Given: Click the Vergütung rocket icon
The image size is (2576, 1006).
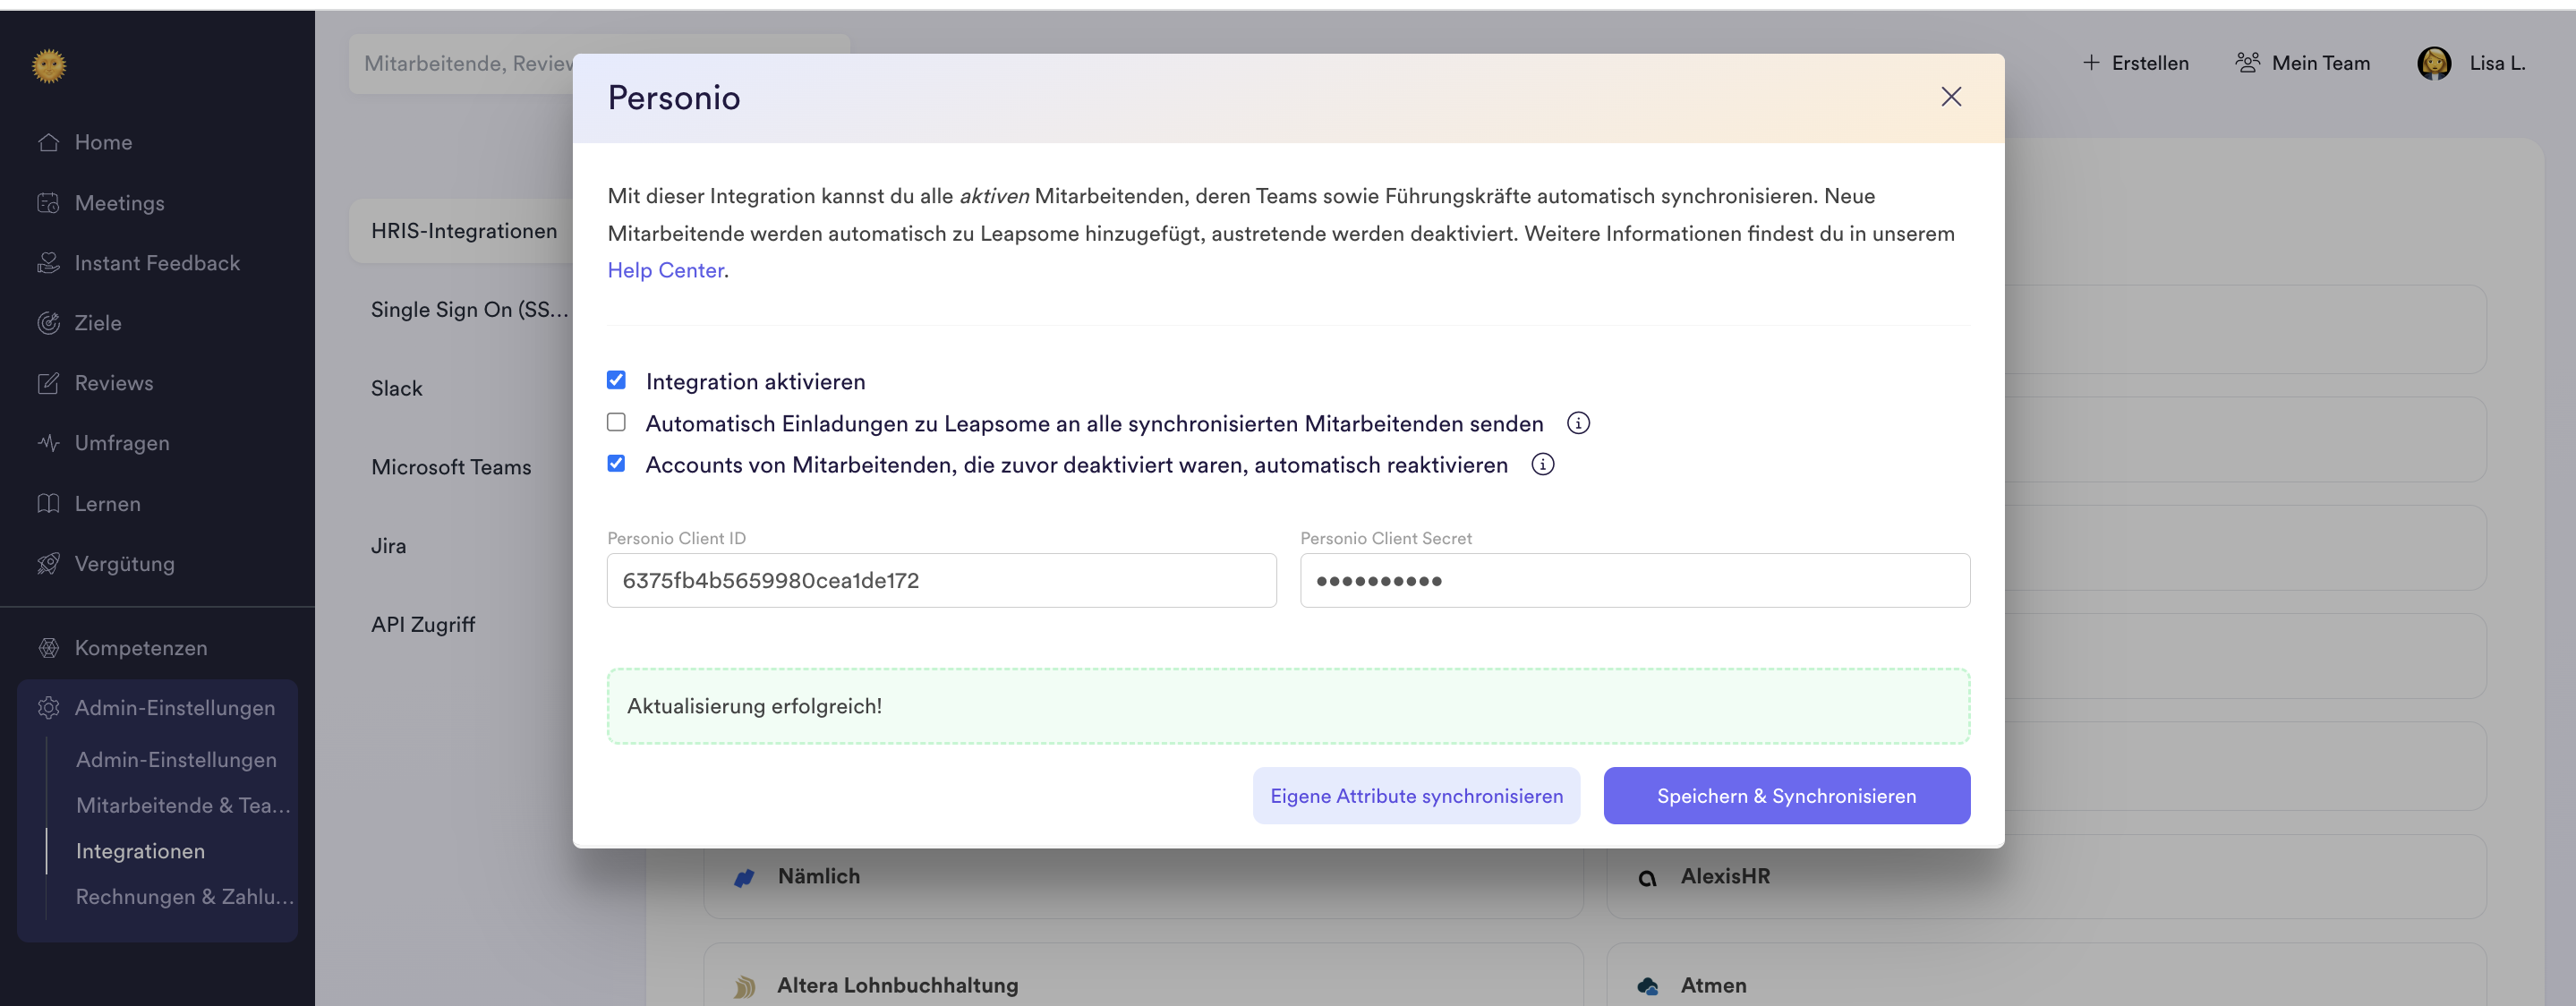Looking at the screenshot, I should (48, 564).
